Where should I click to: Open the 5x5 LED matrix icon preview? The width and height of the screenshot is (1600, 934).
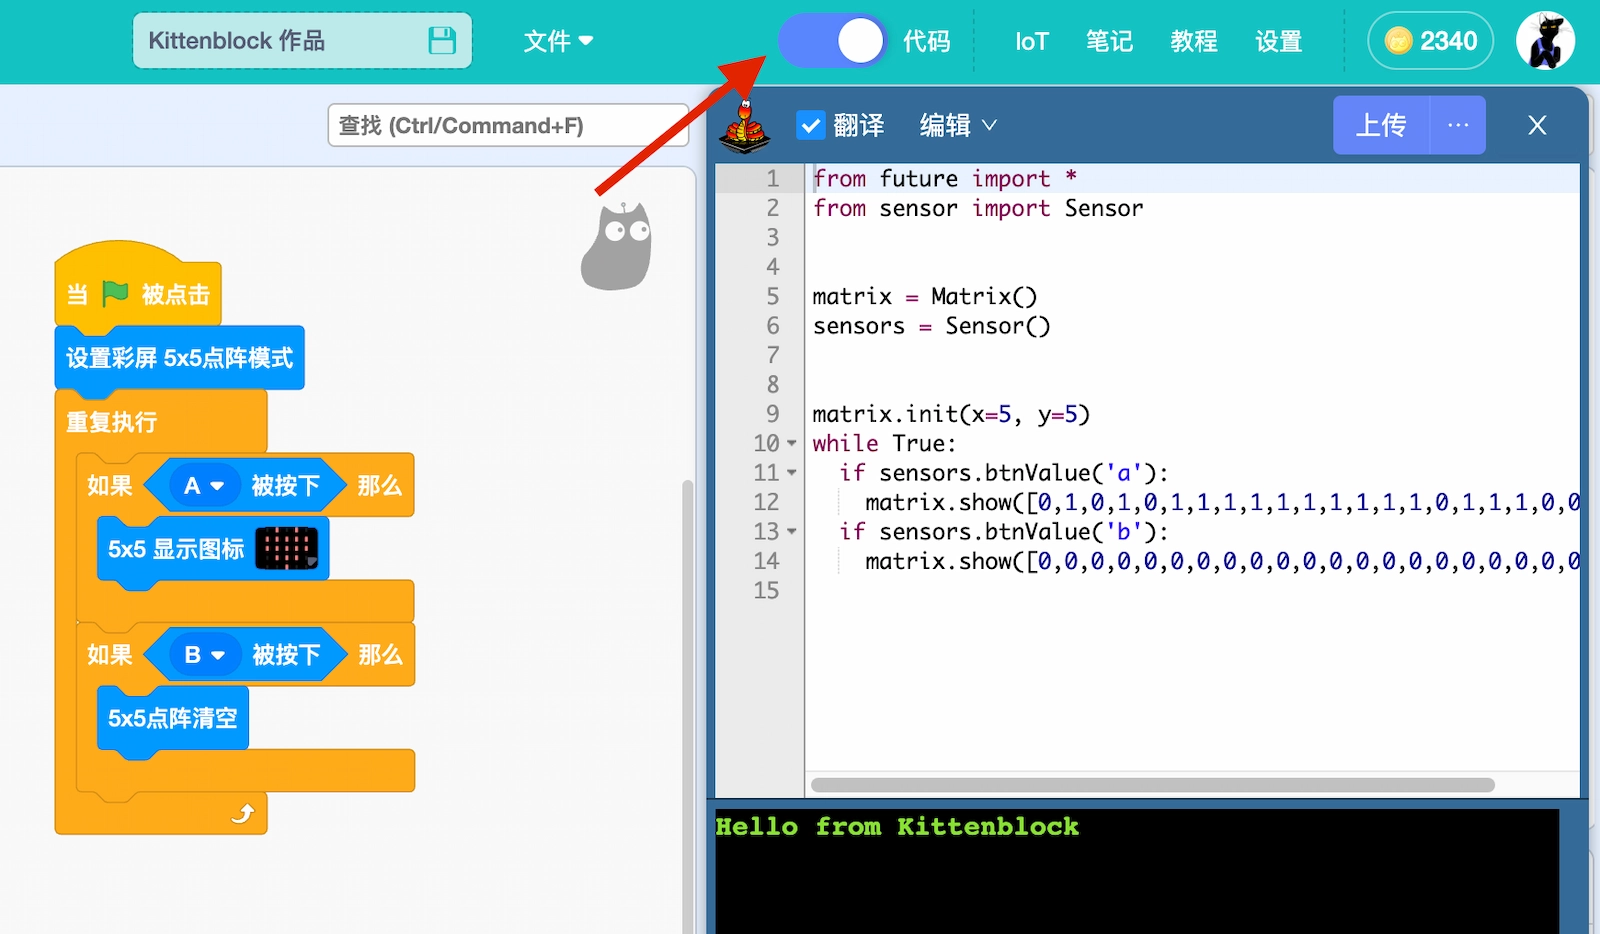click(x=287, y=548)
